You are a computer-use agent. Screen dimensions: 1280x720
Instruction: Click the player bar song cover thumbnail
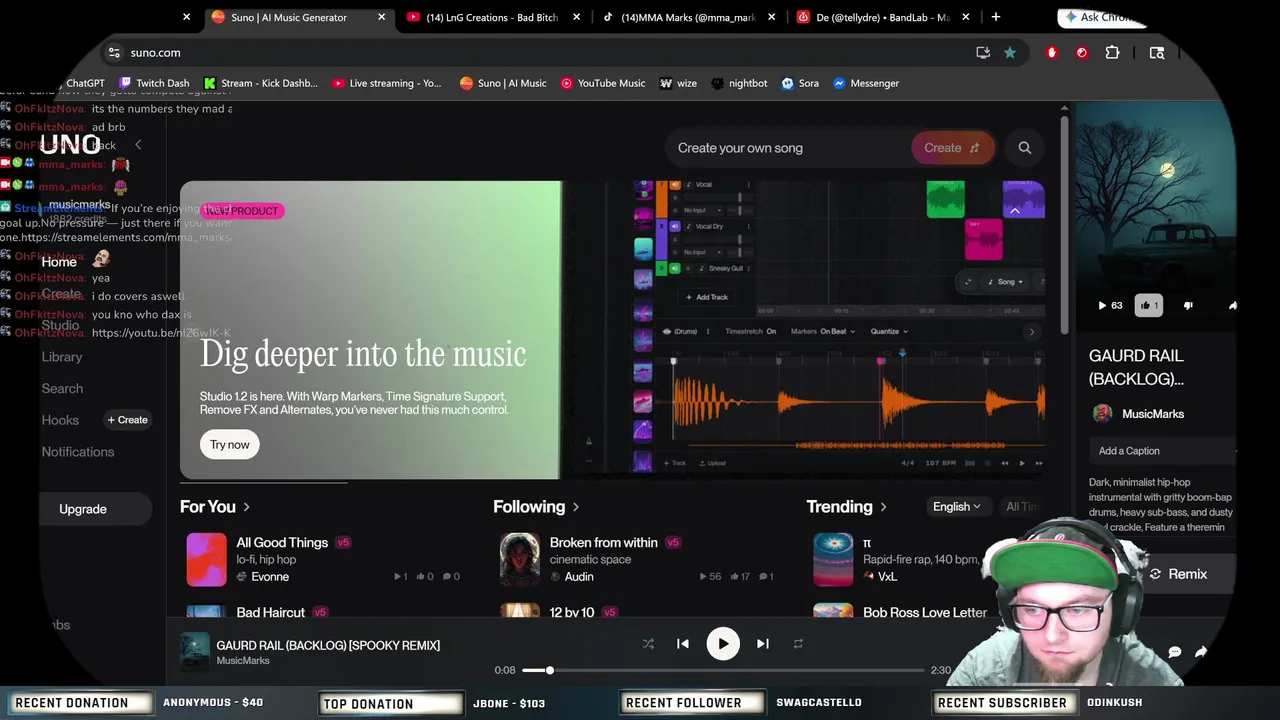click(x=195, y=652)
